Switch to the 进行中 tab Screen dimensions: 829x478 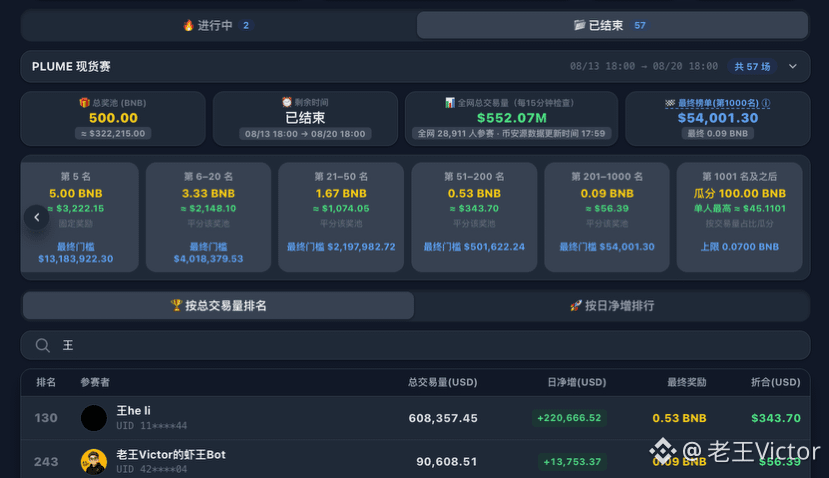218,25
